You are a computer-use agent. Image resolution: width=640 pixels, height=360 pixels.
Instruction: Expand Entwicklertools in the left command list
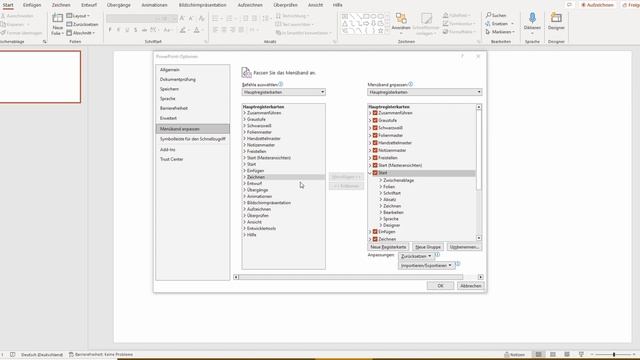point(244,229)
